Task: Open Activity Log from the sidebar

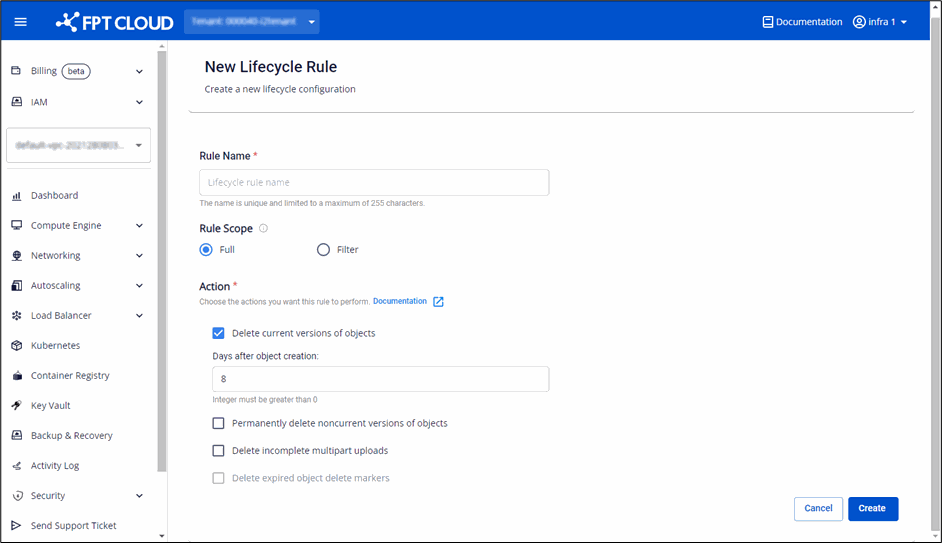Action: 55,466
